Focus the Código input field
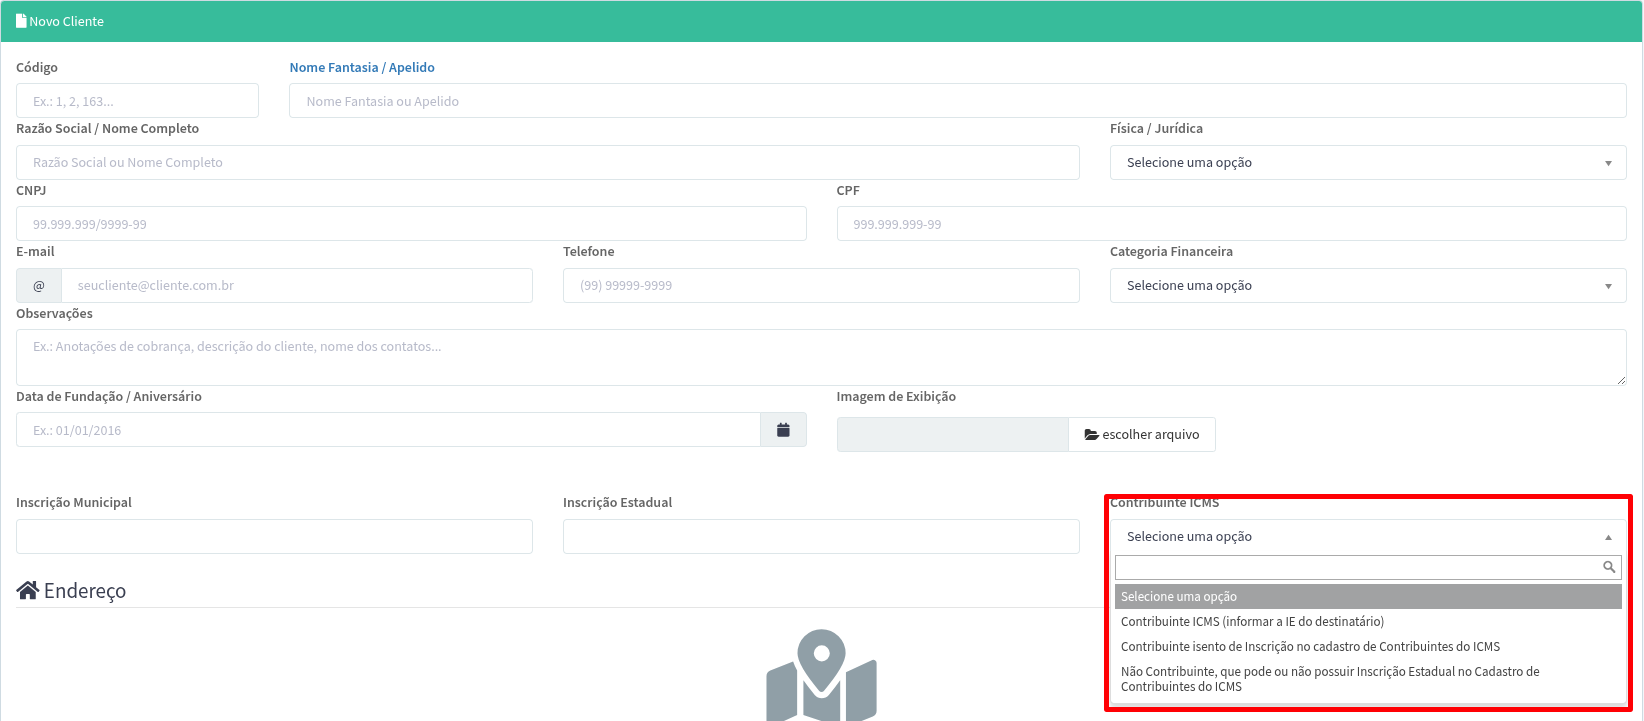 137,101
